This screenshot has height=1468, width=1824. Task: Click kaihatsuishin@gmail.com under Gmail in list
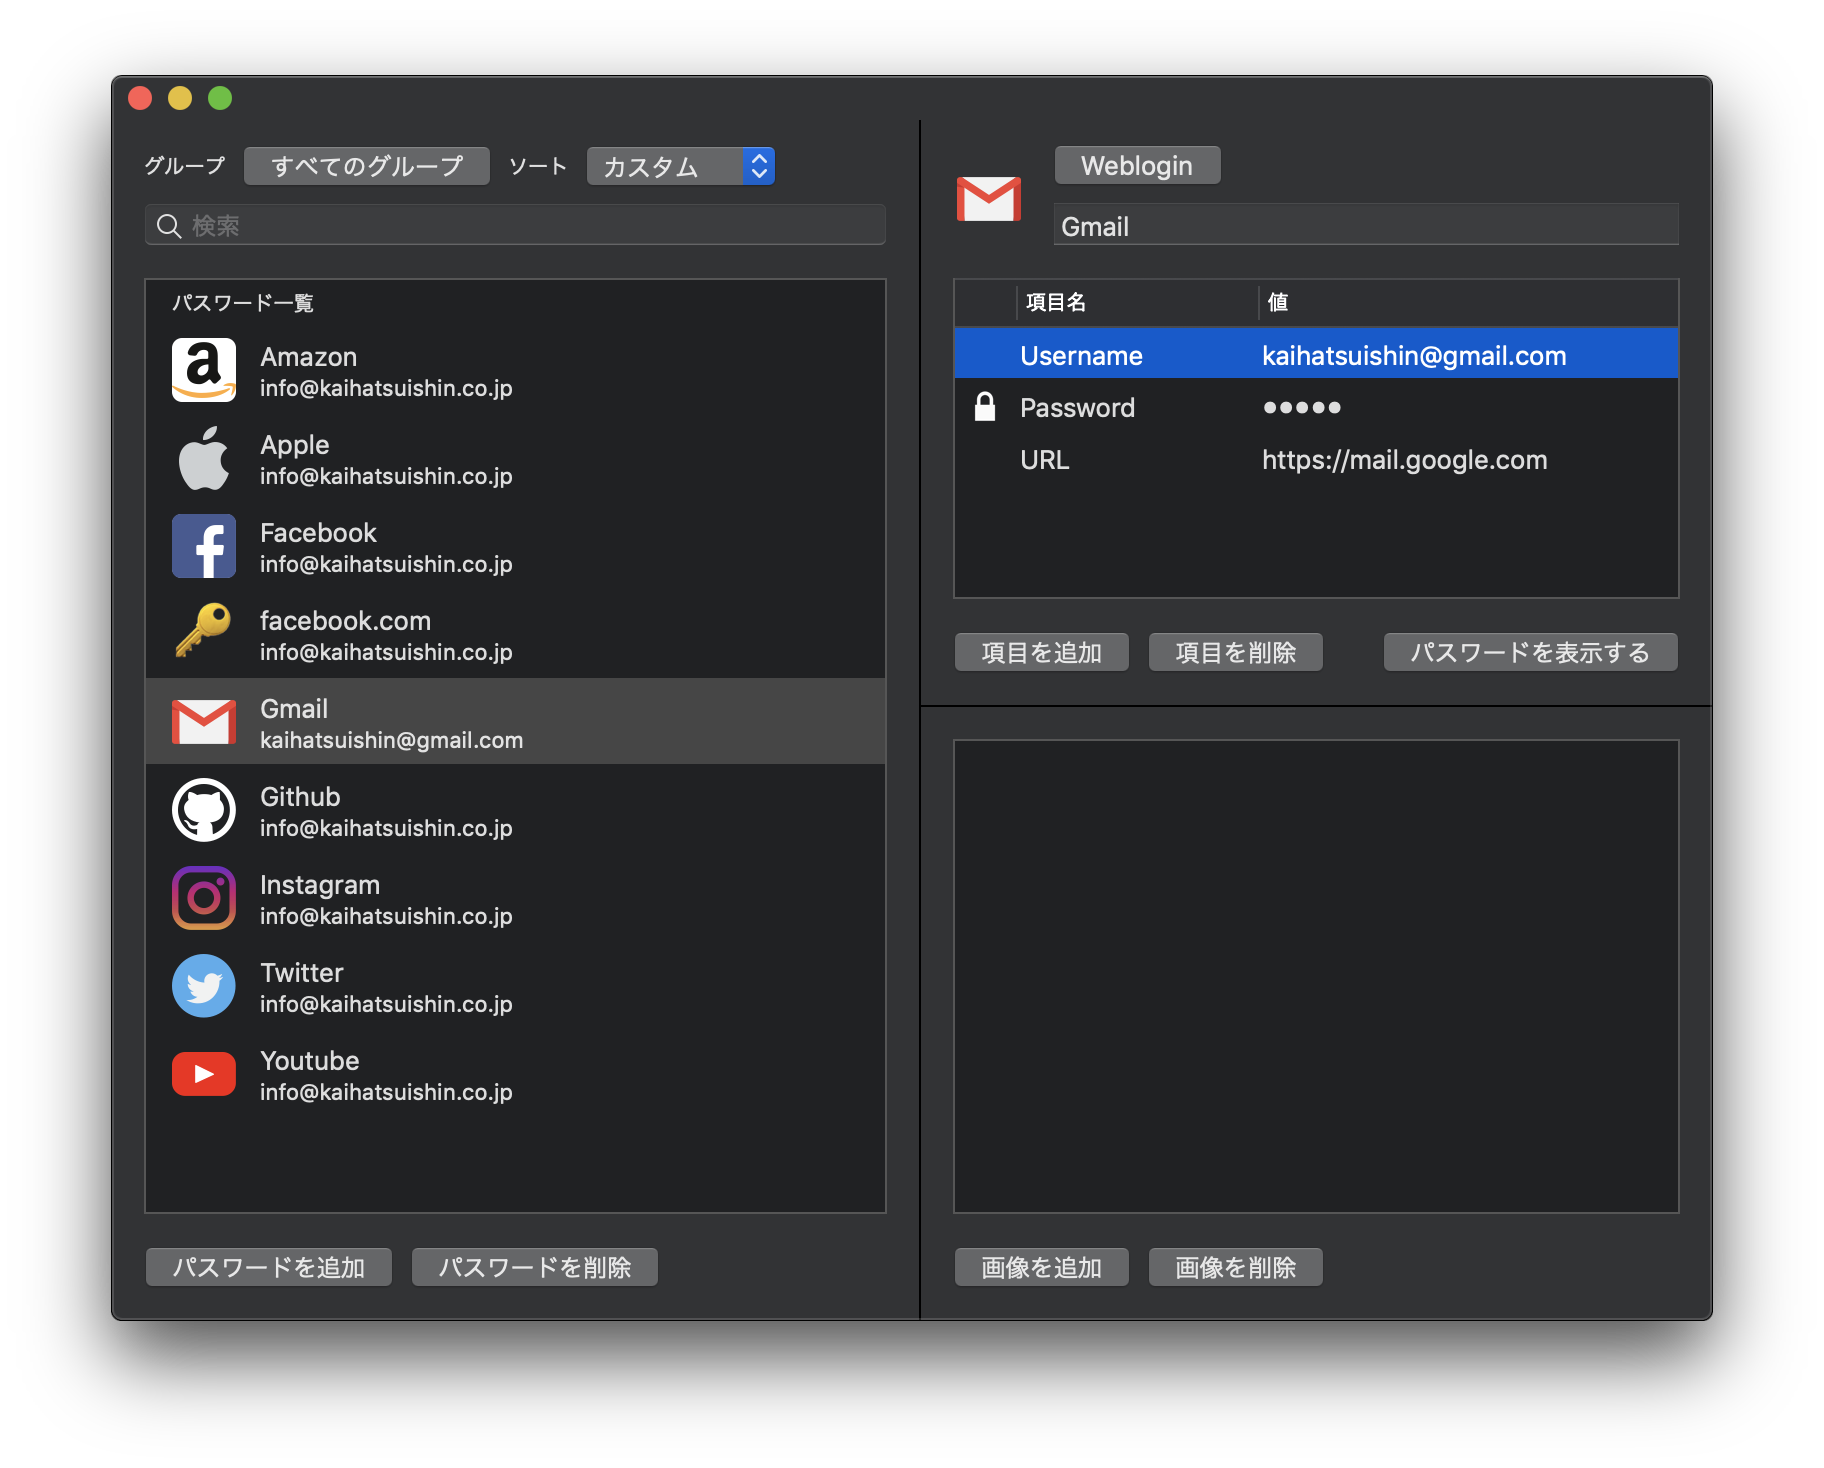click(x=391, y=740)
